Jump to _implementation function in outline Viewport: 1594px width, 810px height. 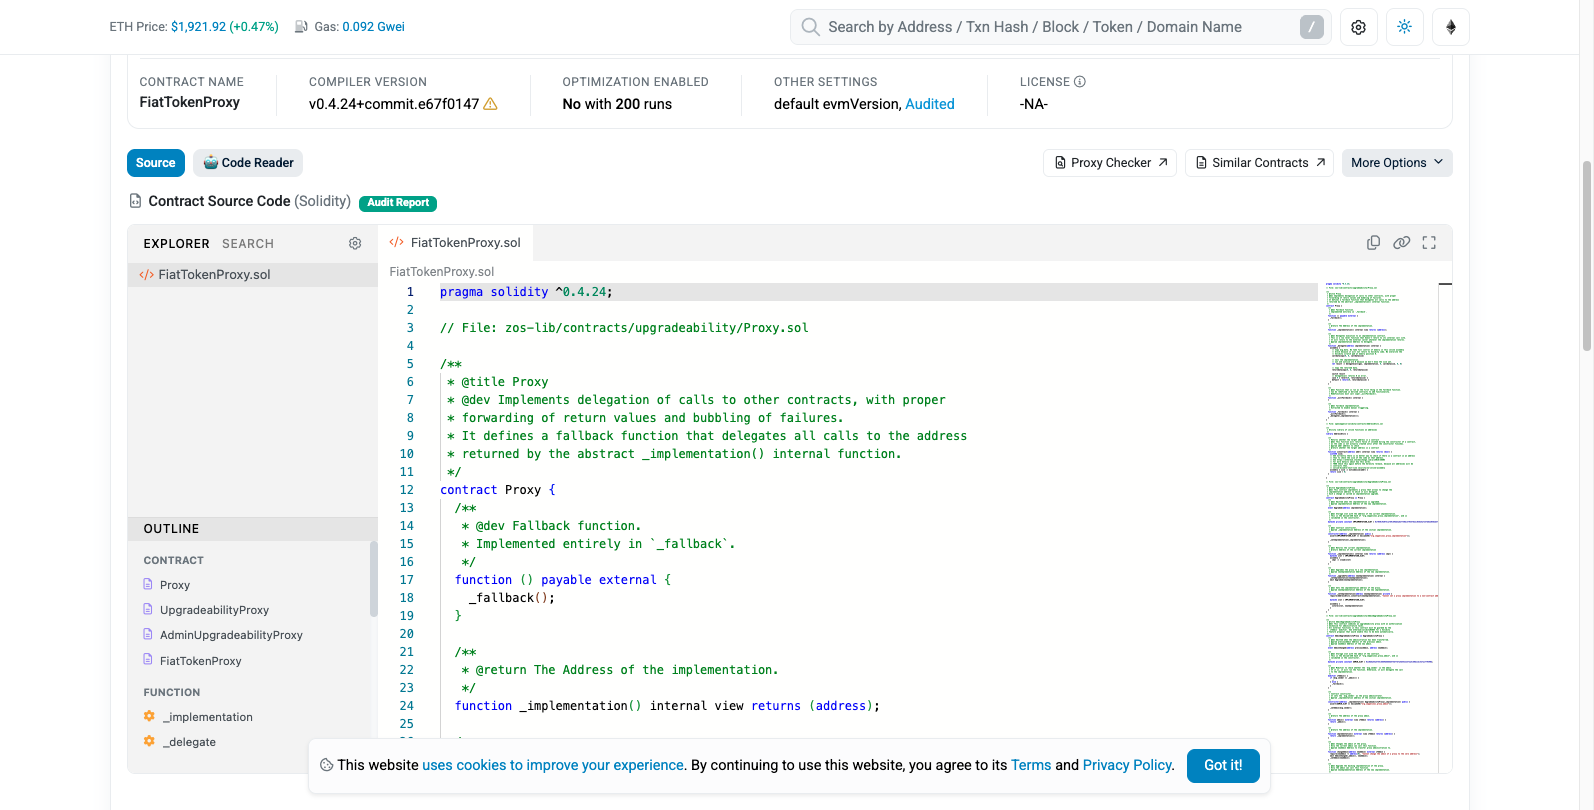[207, 717]
